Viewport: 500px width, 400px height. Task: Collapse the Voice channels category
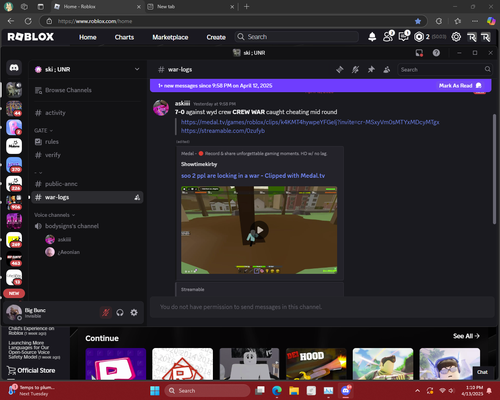point(54,215)
